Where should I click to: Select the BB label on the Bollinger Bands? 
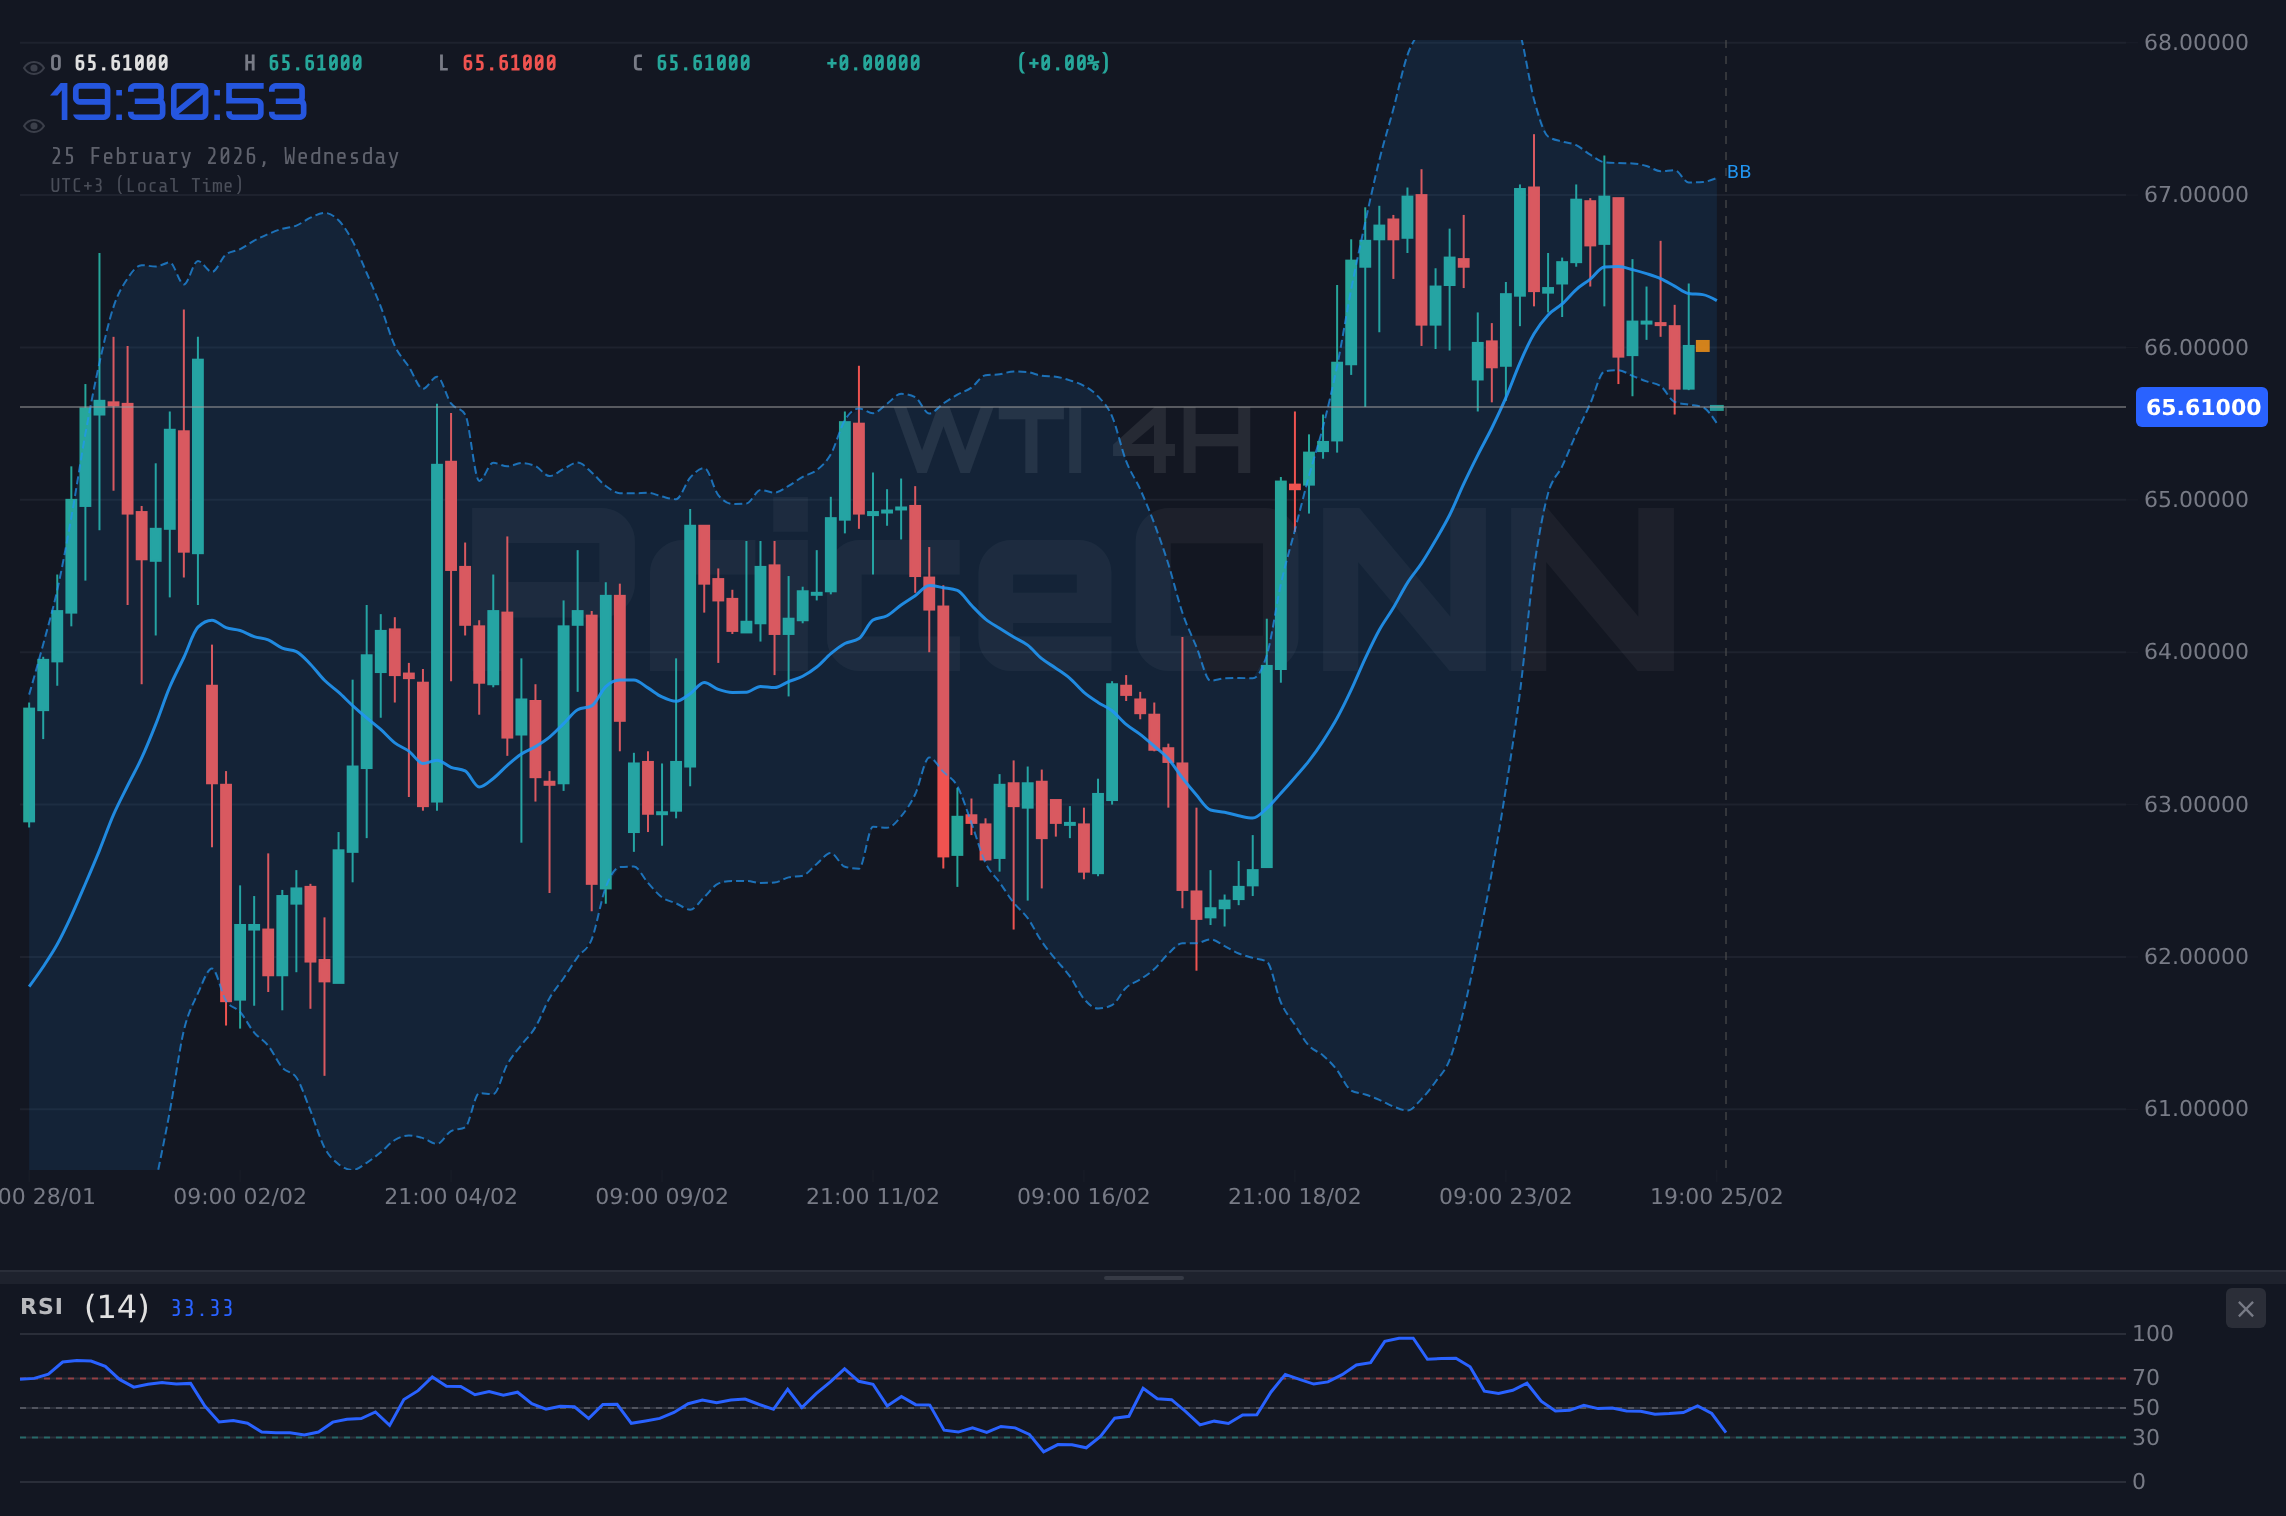pyautogui.click(x=1739, y=171)
